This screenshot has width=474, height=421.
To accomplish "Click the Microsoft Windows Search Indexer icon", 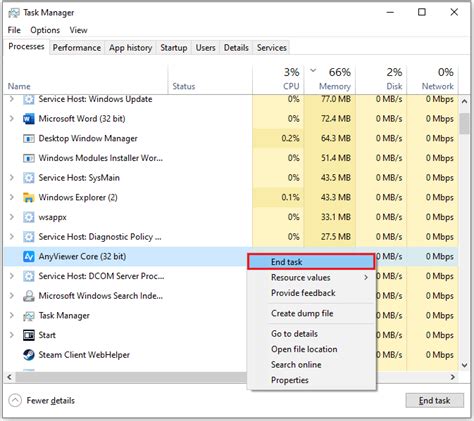I will click(x=29, y=296).
